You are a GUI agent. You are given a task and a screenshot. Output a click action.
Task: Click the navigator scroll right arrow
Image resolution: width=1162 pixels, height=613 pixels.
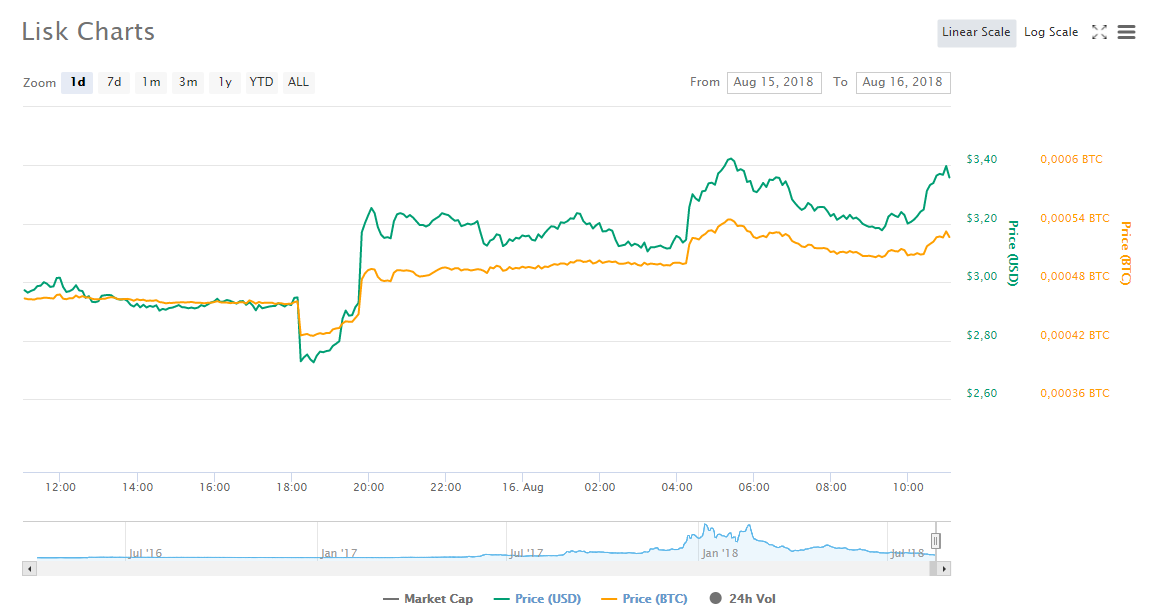(944, 568)
